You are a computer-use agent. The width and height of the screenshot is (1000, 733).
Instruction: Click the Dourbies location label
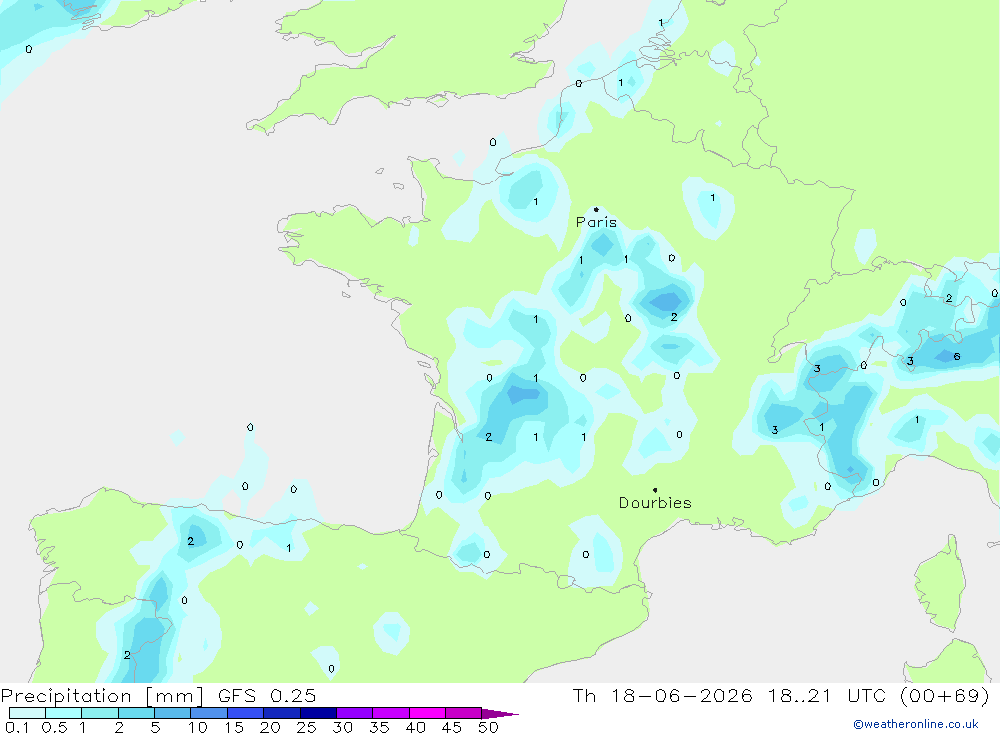coord(655,503)
